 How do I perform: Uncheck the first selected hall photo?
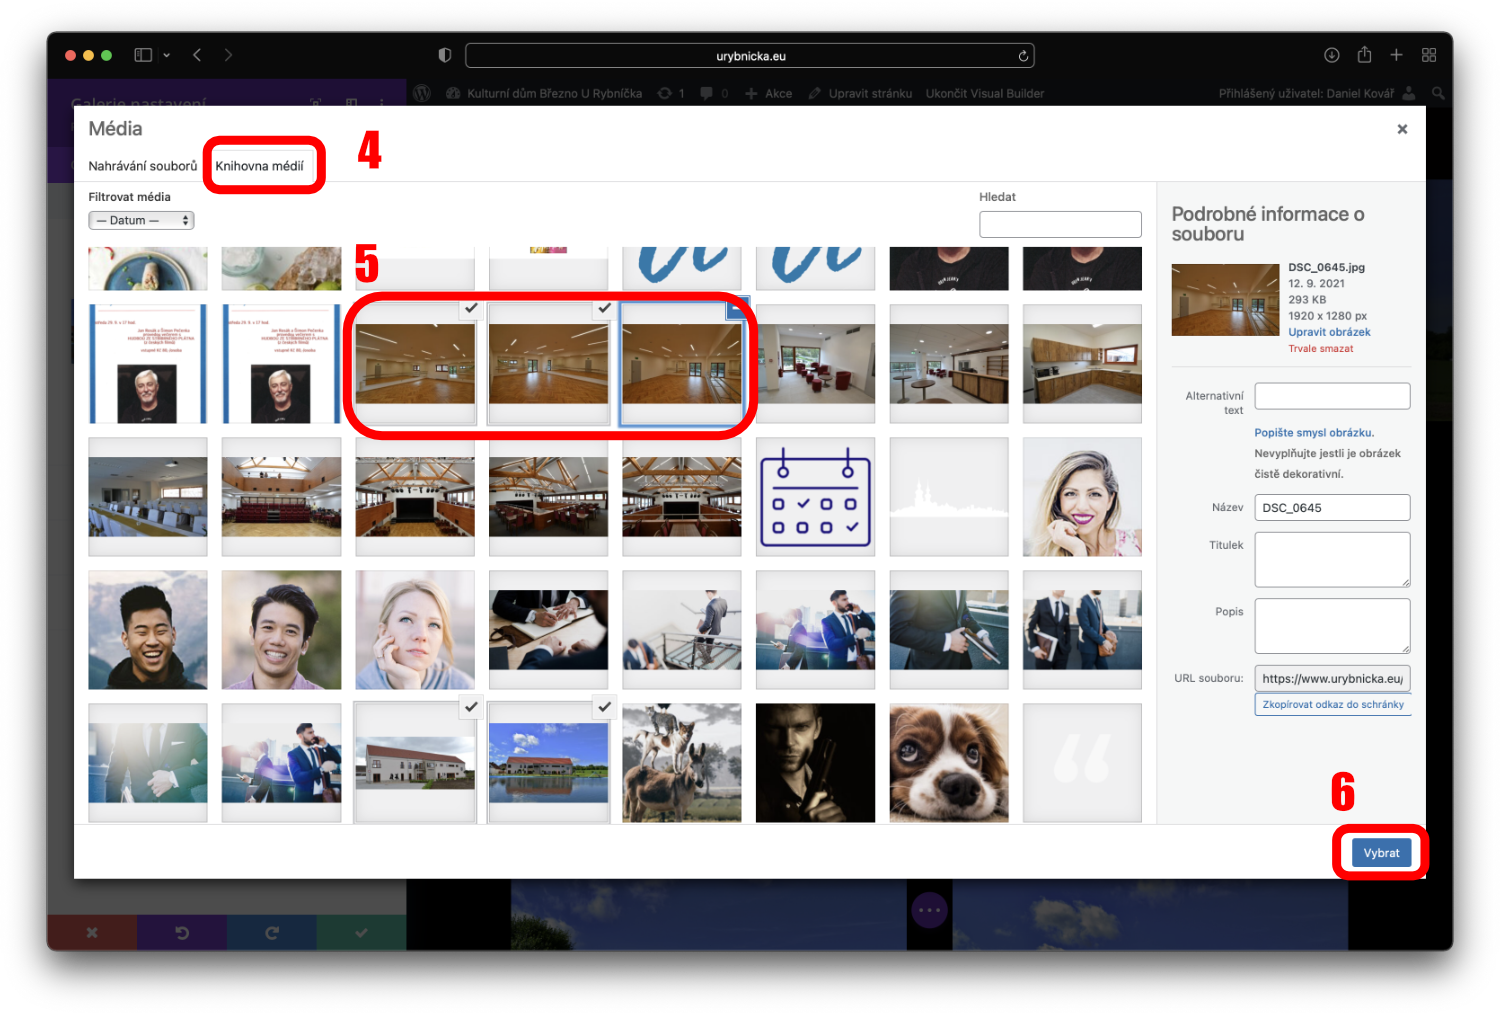click(x=471, y=308)
